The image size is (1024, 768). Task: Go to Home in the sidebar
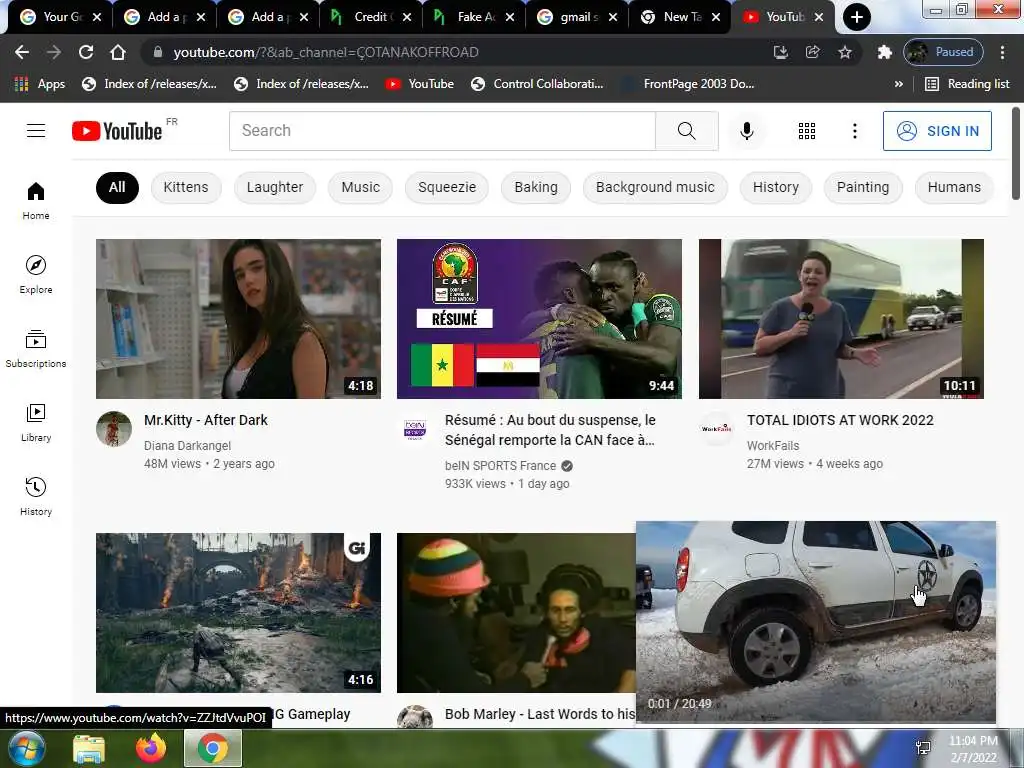pyautogui.click(x=36, y=200)
